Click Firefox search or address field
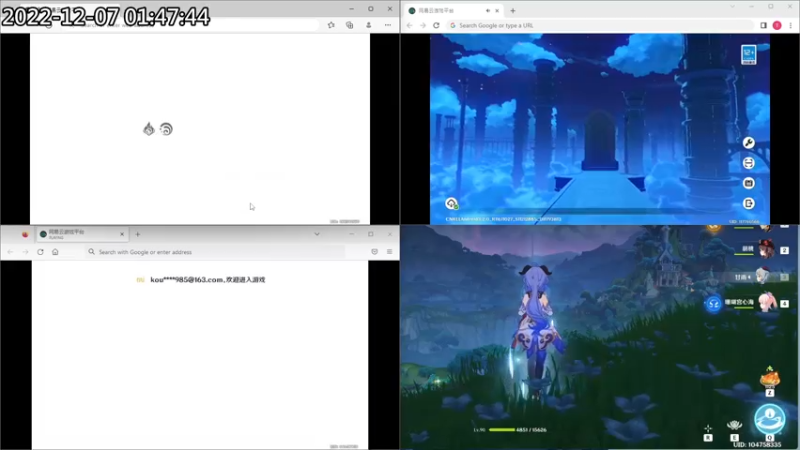800x450 pixels. (214, 252)
